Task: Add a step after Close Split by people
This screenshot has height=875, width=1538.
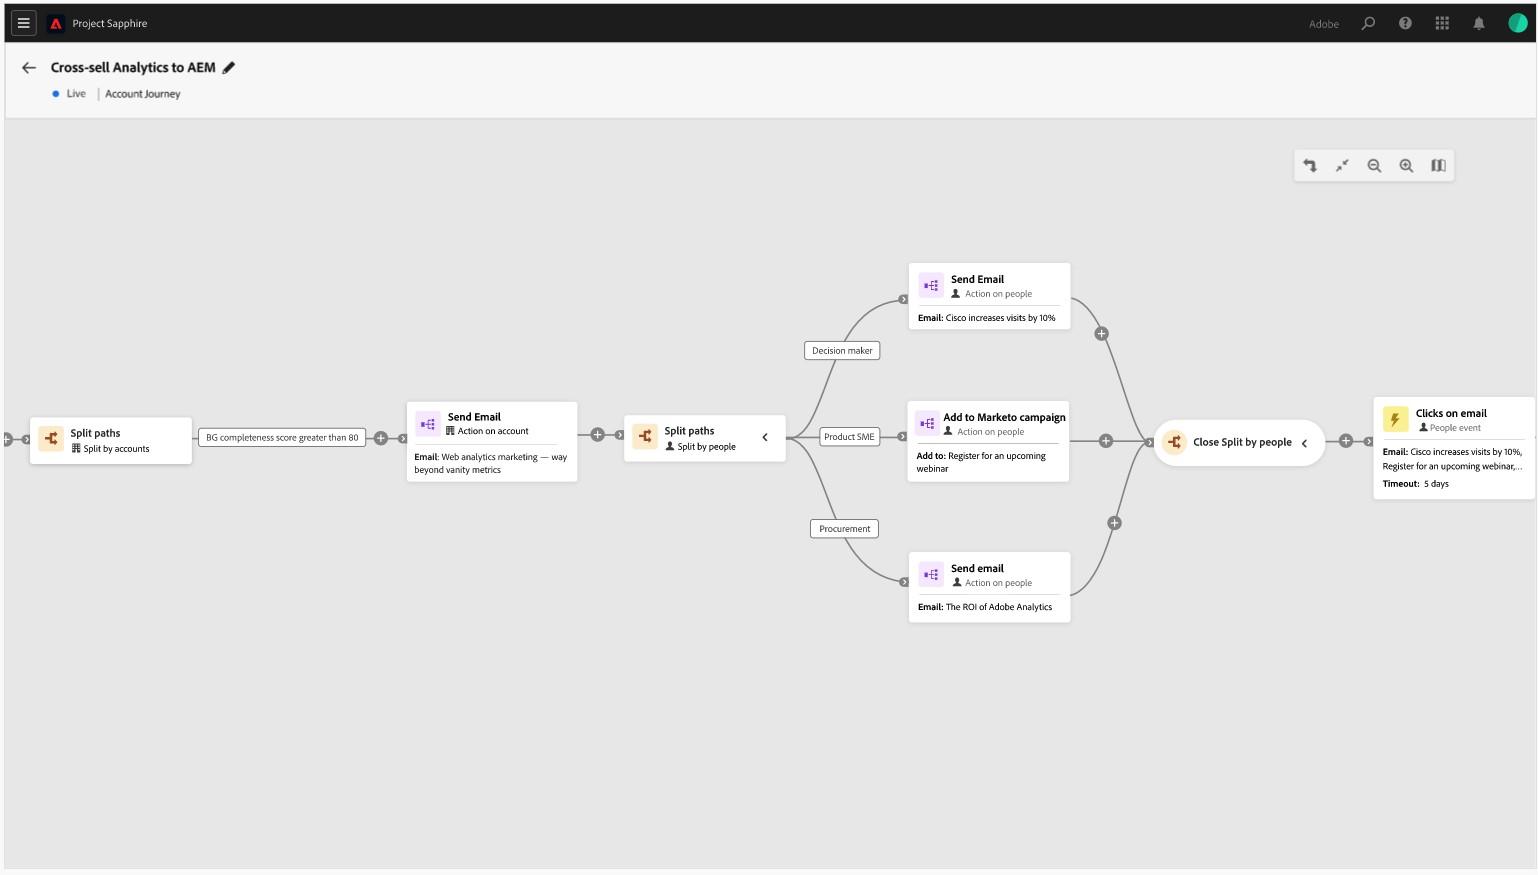Action: 1346,441
